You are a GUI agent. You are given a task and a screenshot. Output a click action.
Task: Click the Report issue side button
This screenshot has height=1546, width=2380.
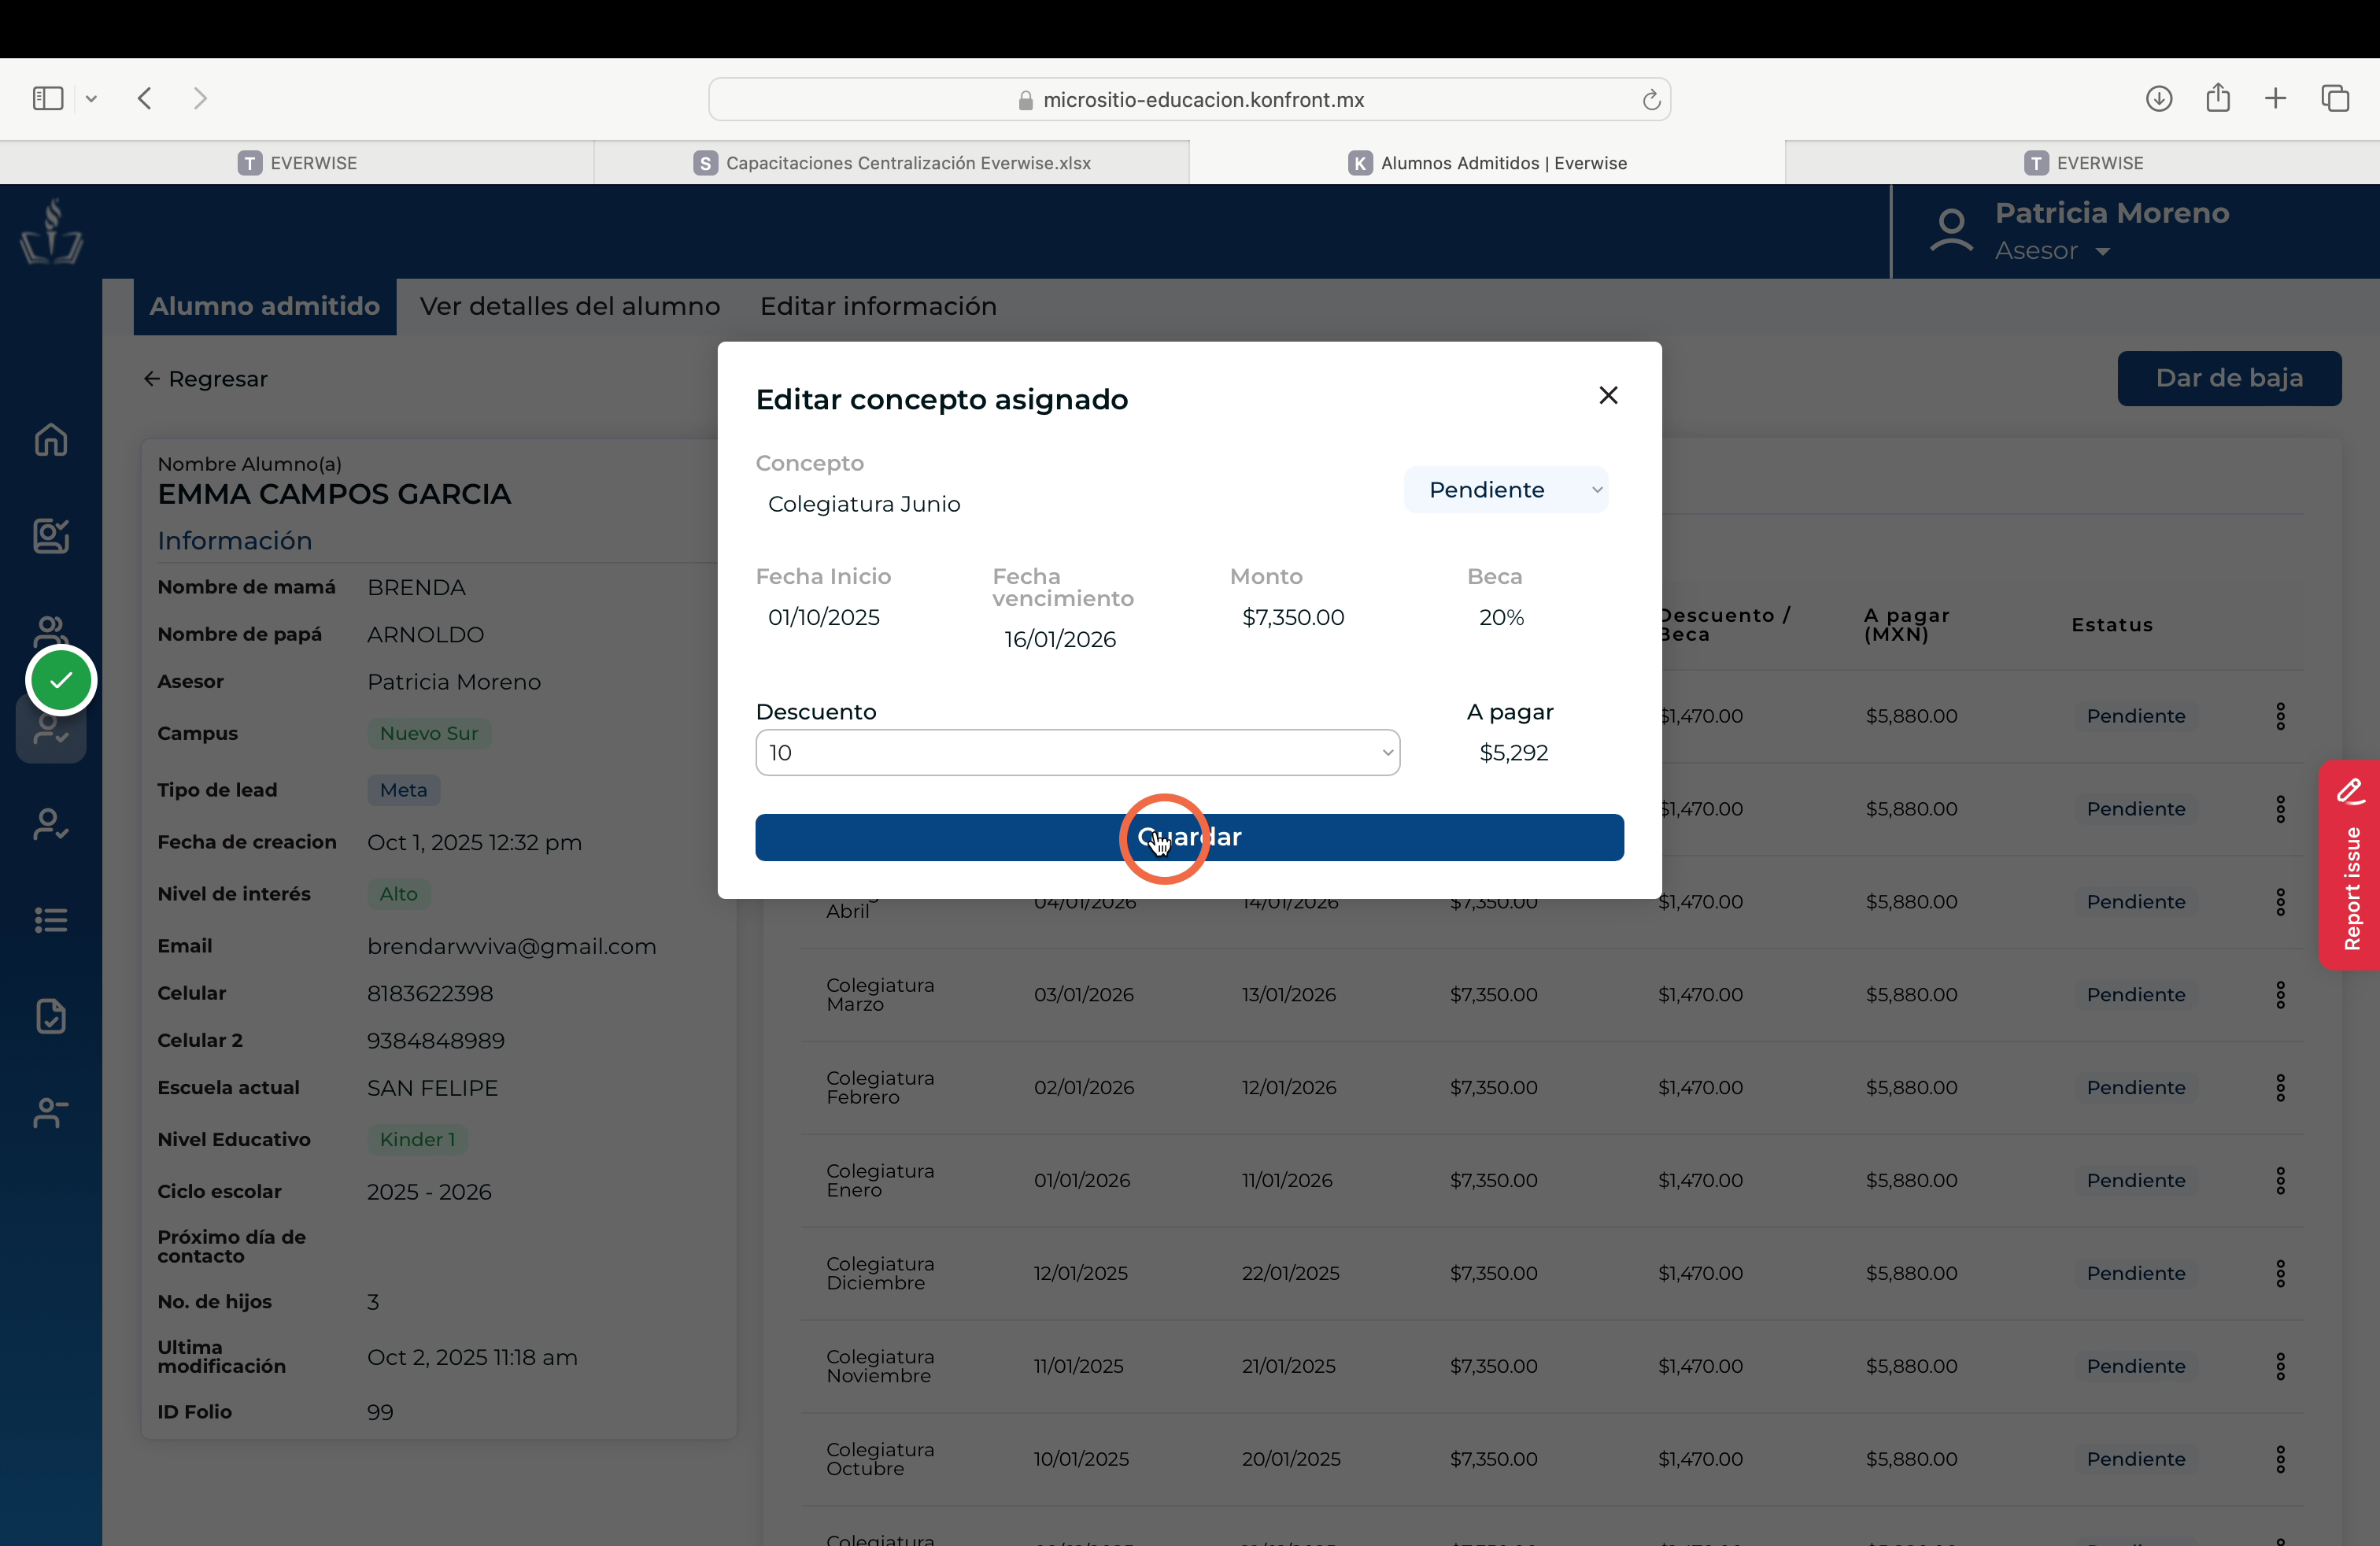coord(2350,865)
